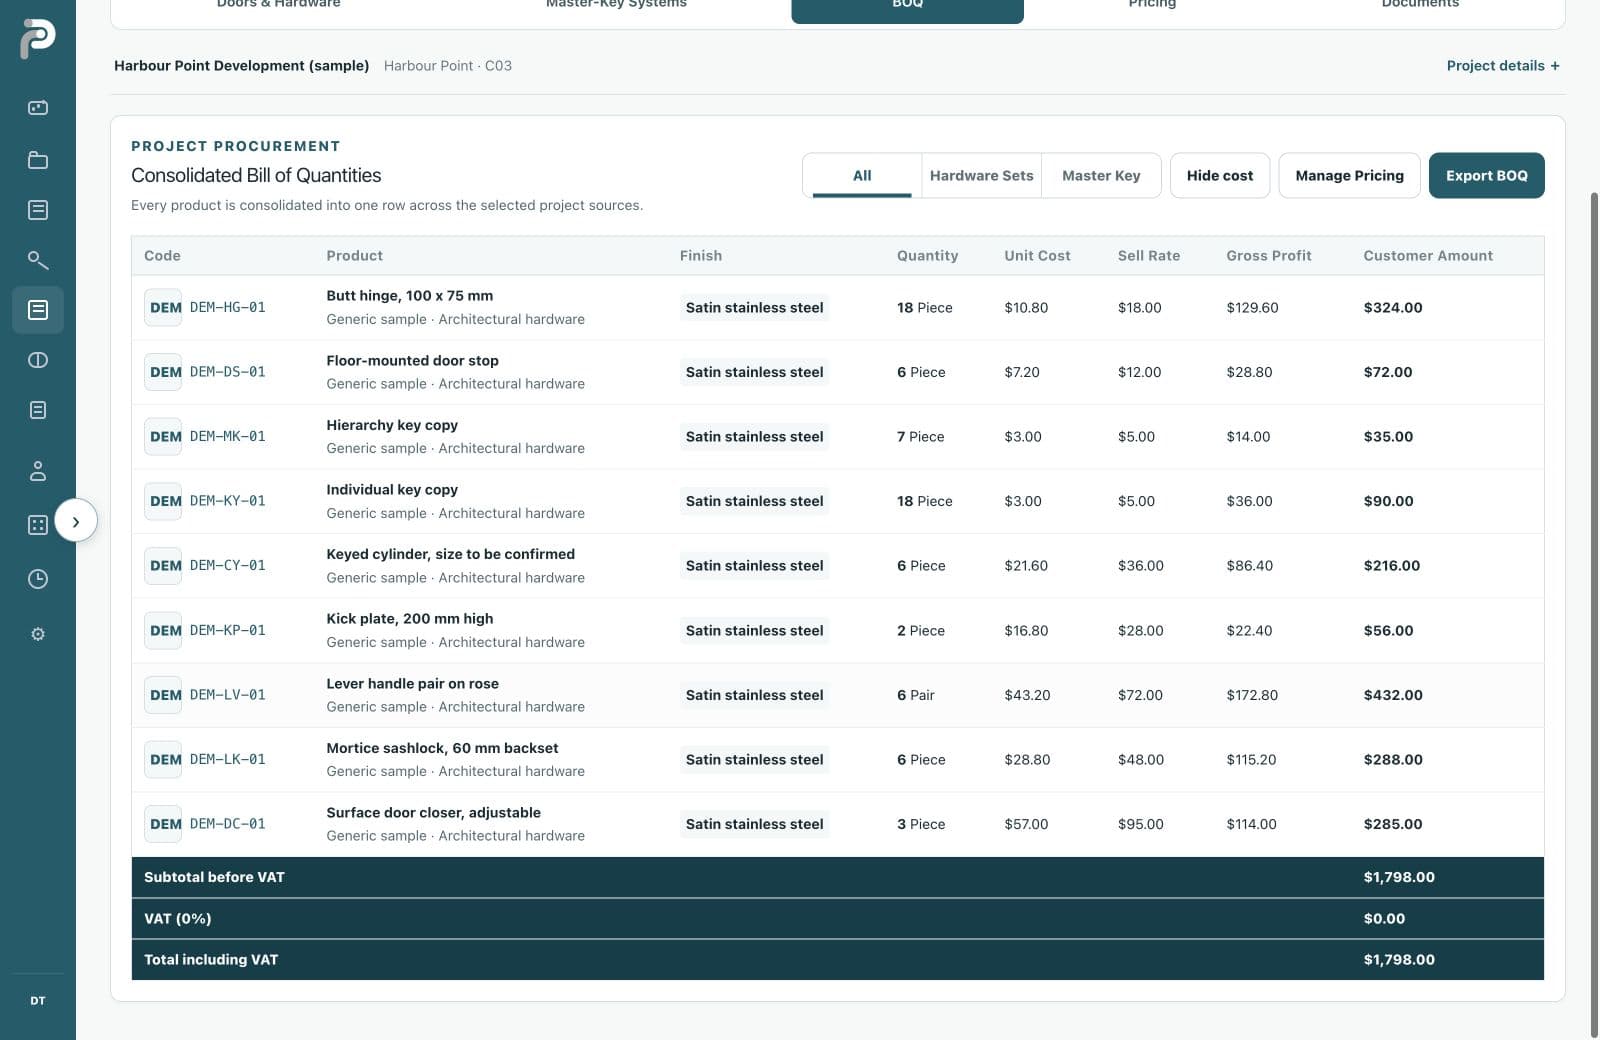Click the Gross Profit column header

(x=1268, y=256)
